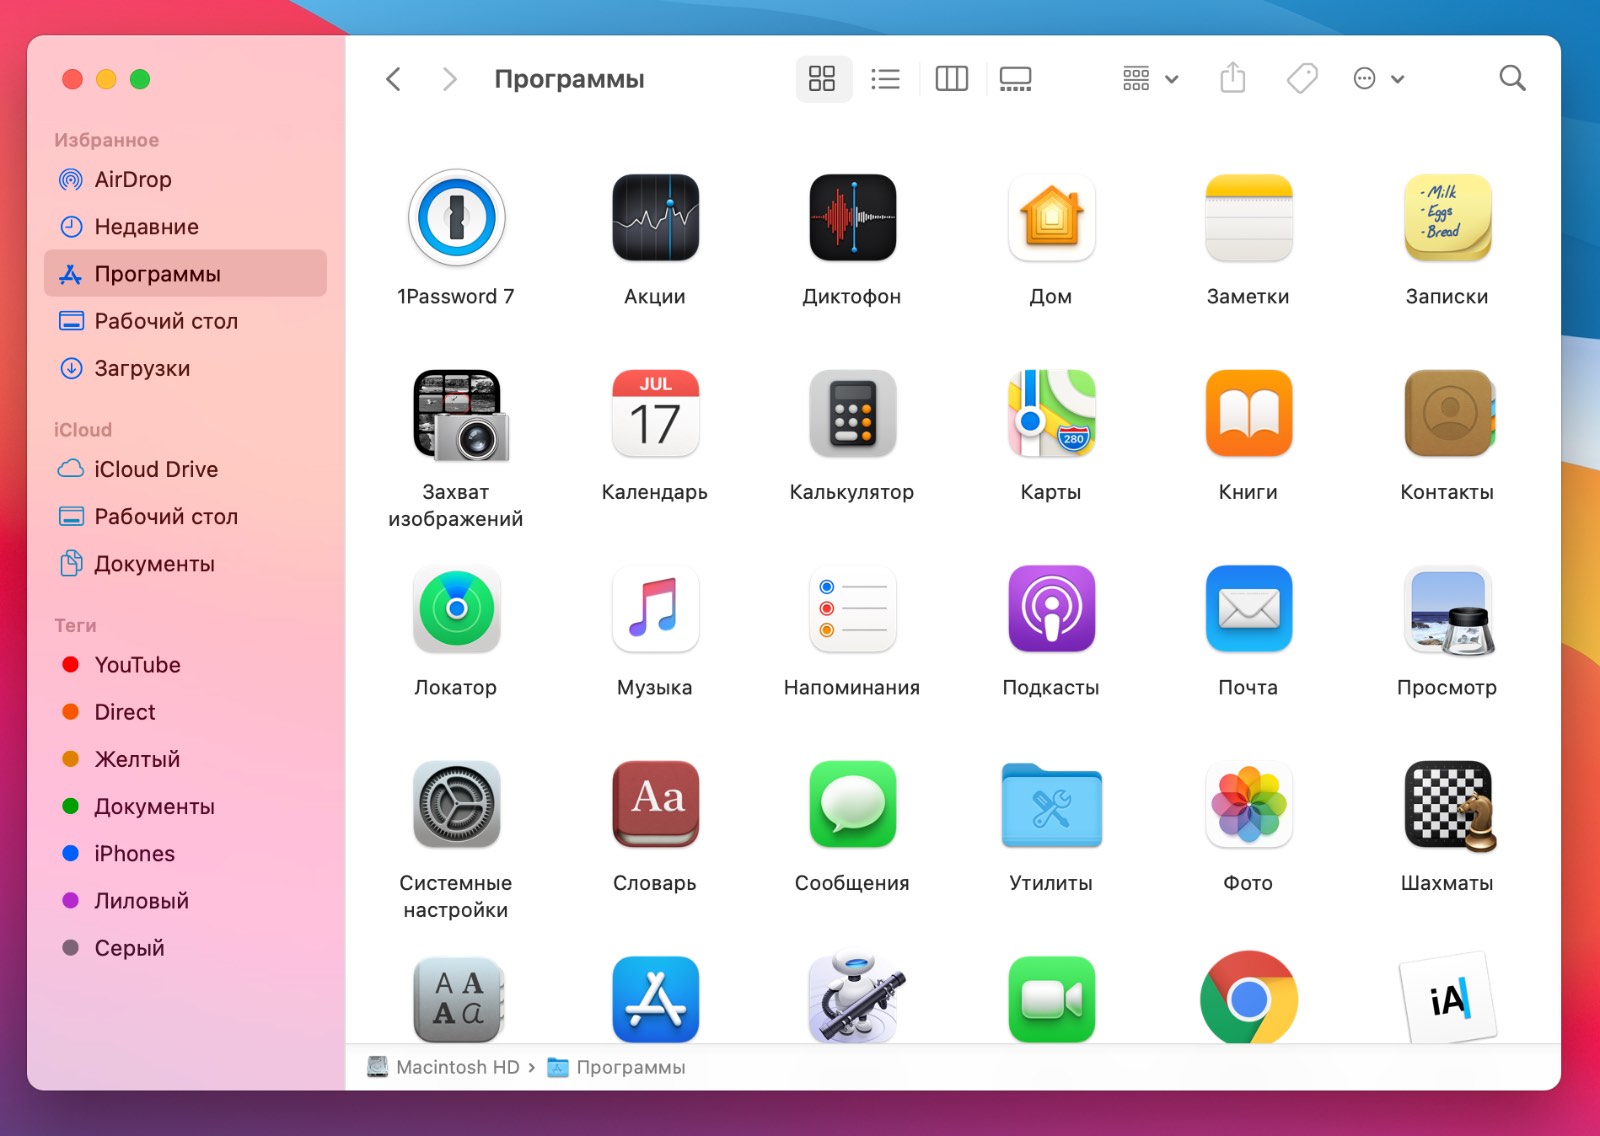Click Программы in the path bar
This screenshot has width=1600, height=1136.
[616, 1067]
